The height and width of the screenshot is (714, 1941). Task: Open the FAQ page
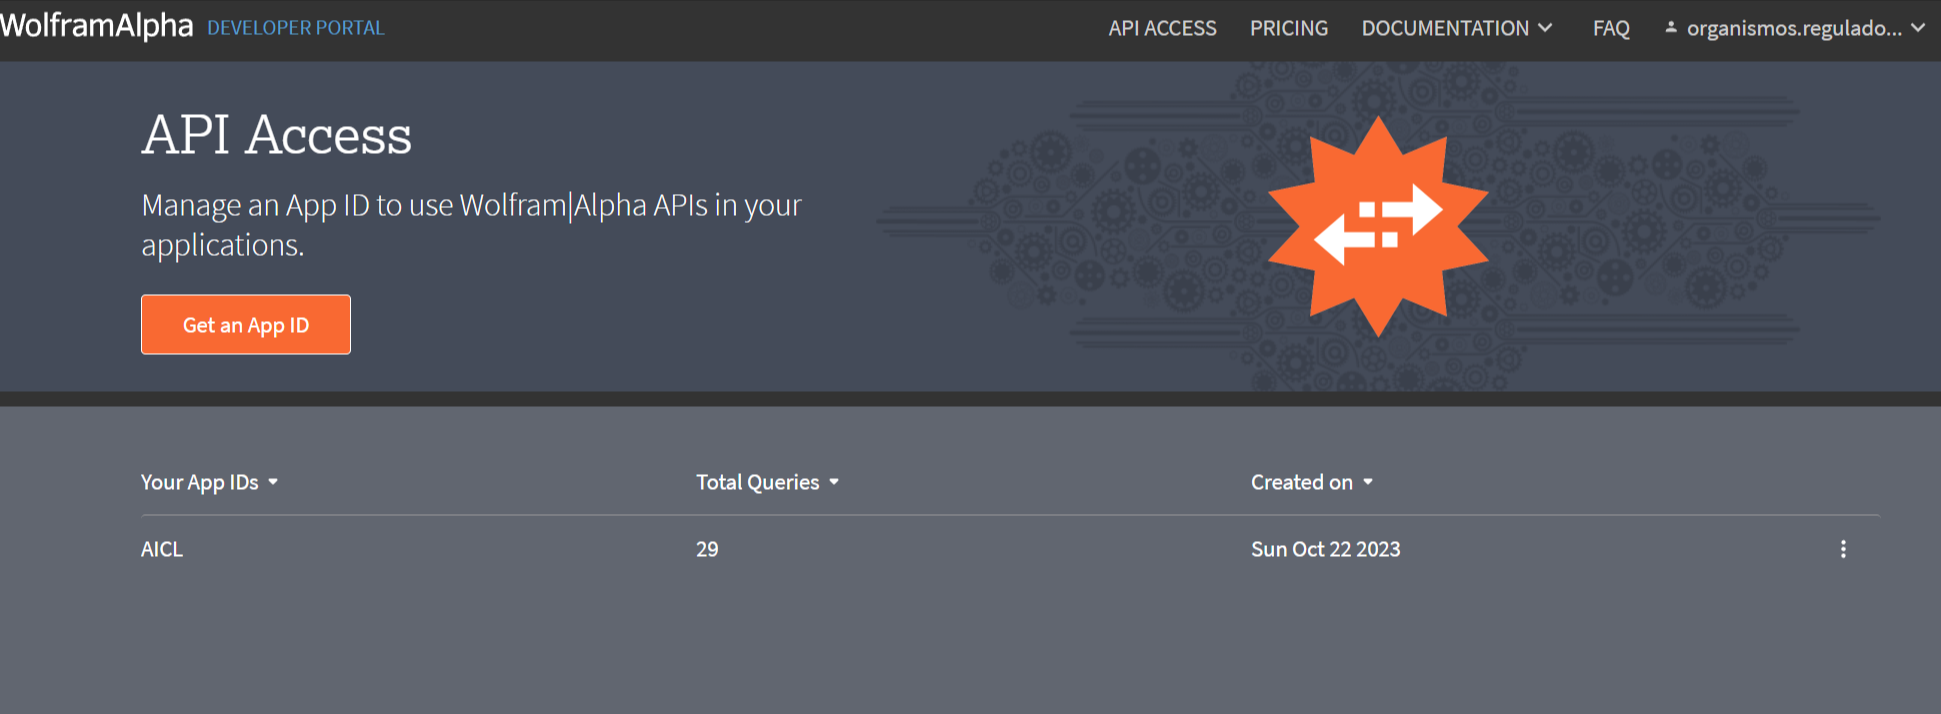(x=1611, y=28)
